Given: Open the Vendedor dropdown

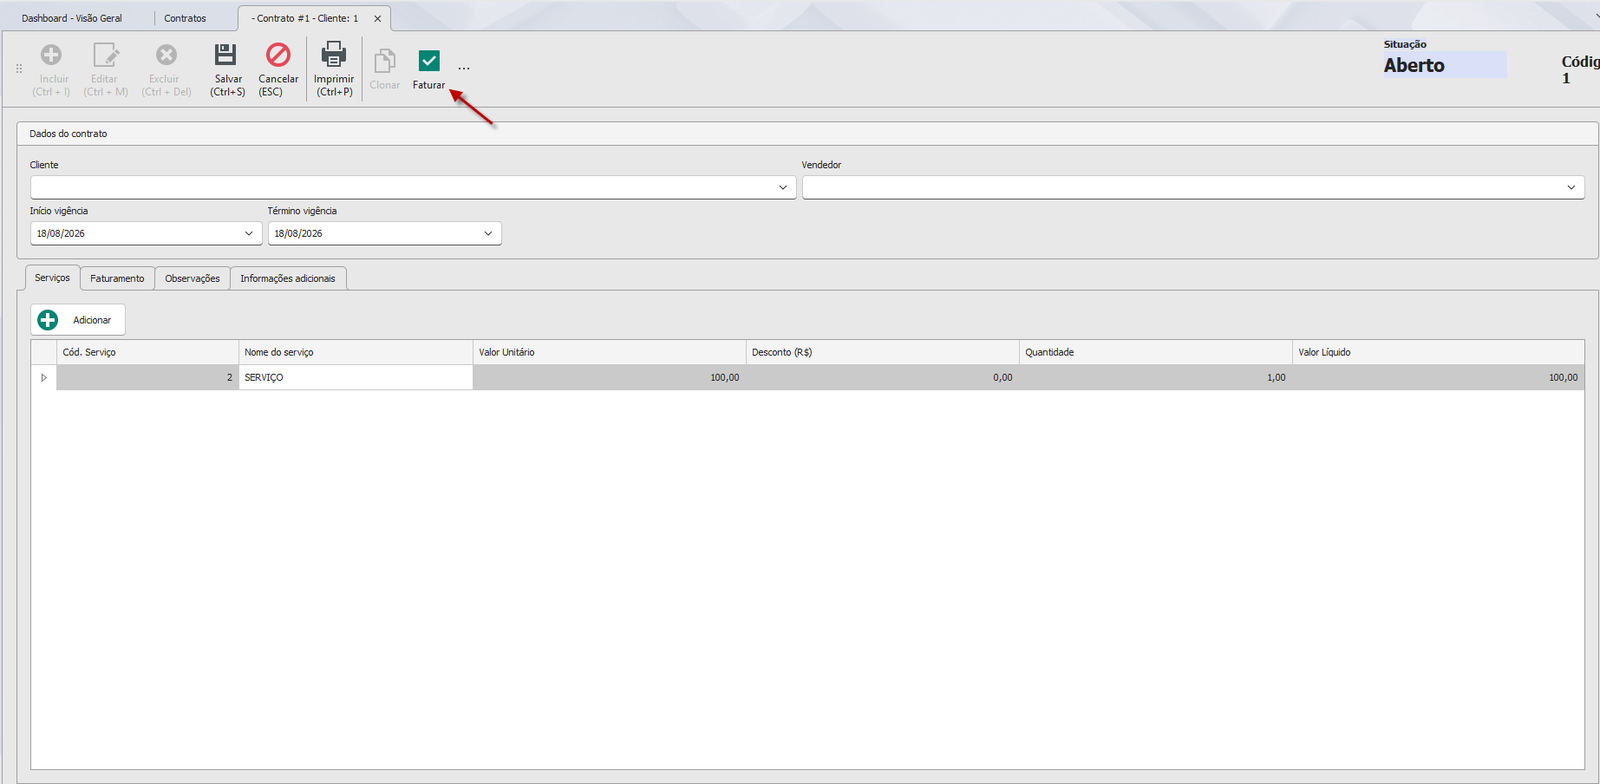Looking at the screenshot, I should (1571, 187).
